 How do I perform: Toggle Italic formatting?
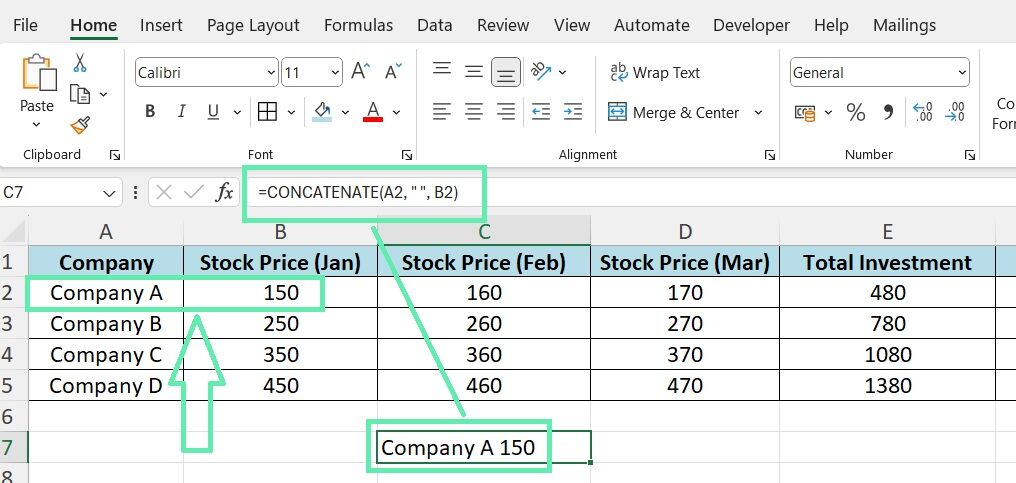click(181, 112)
